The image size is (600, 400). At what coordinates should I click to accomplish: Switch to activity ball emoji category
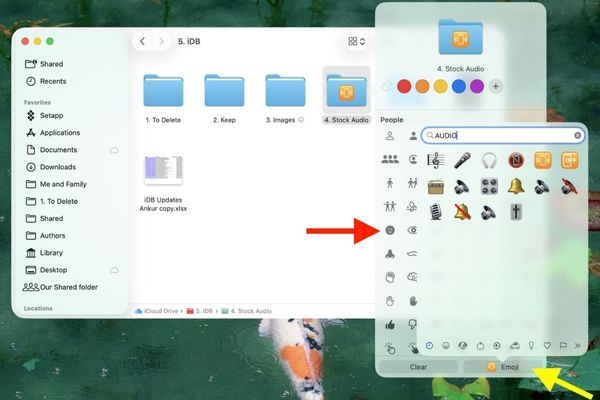(x=497, y=346)
